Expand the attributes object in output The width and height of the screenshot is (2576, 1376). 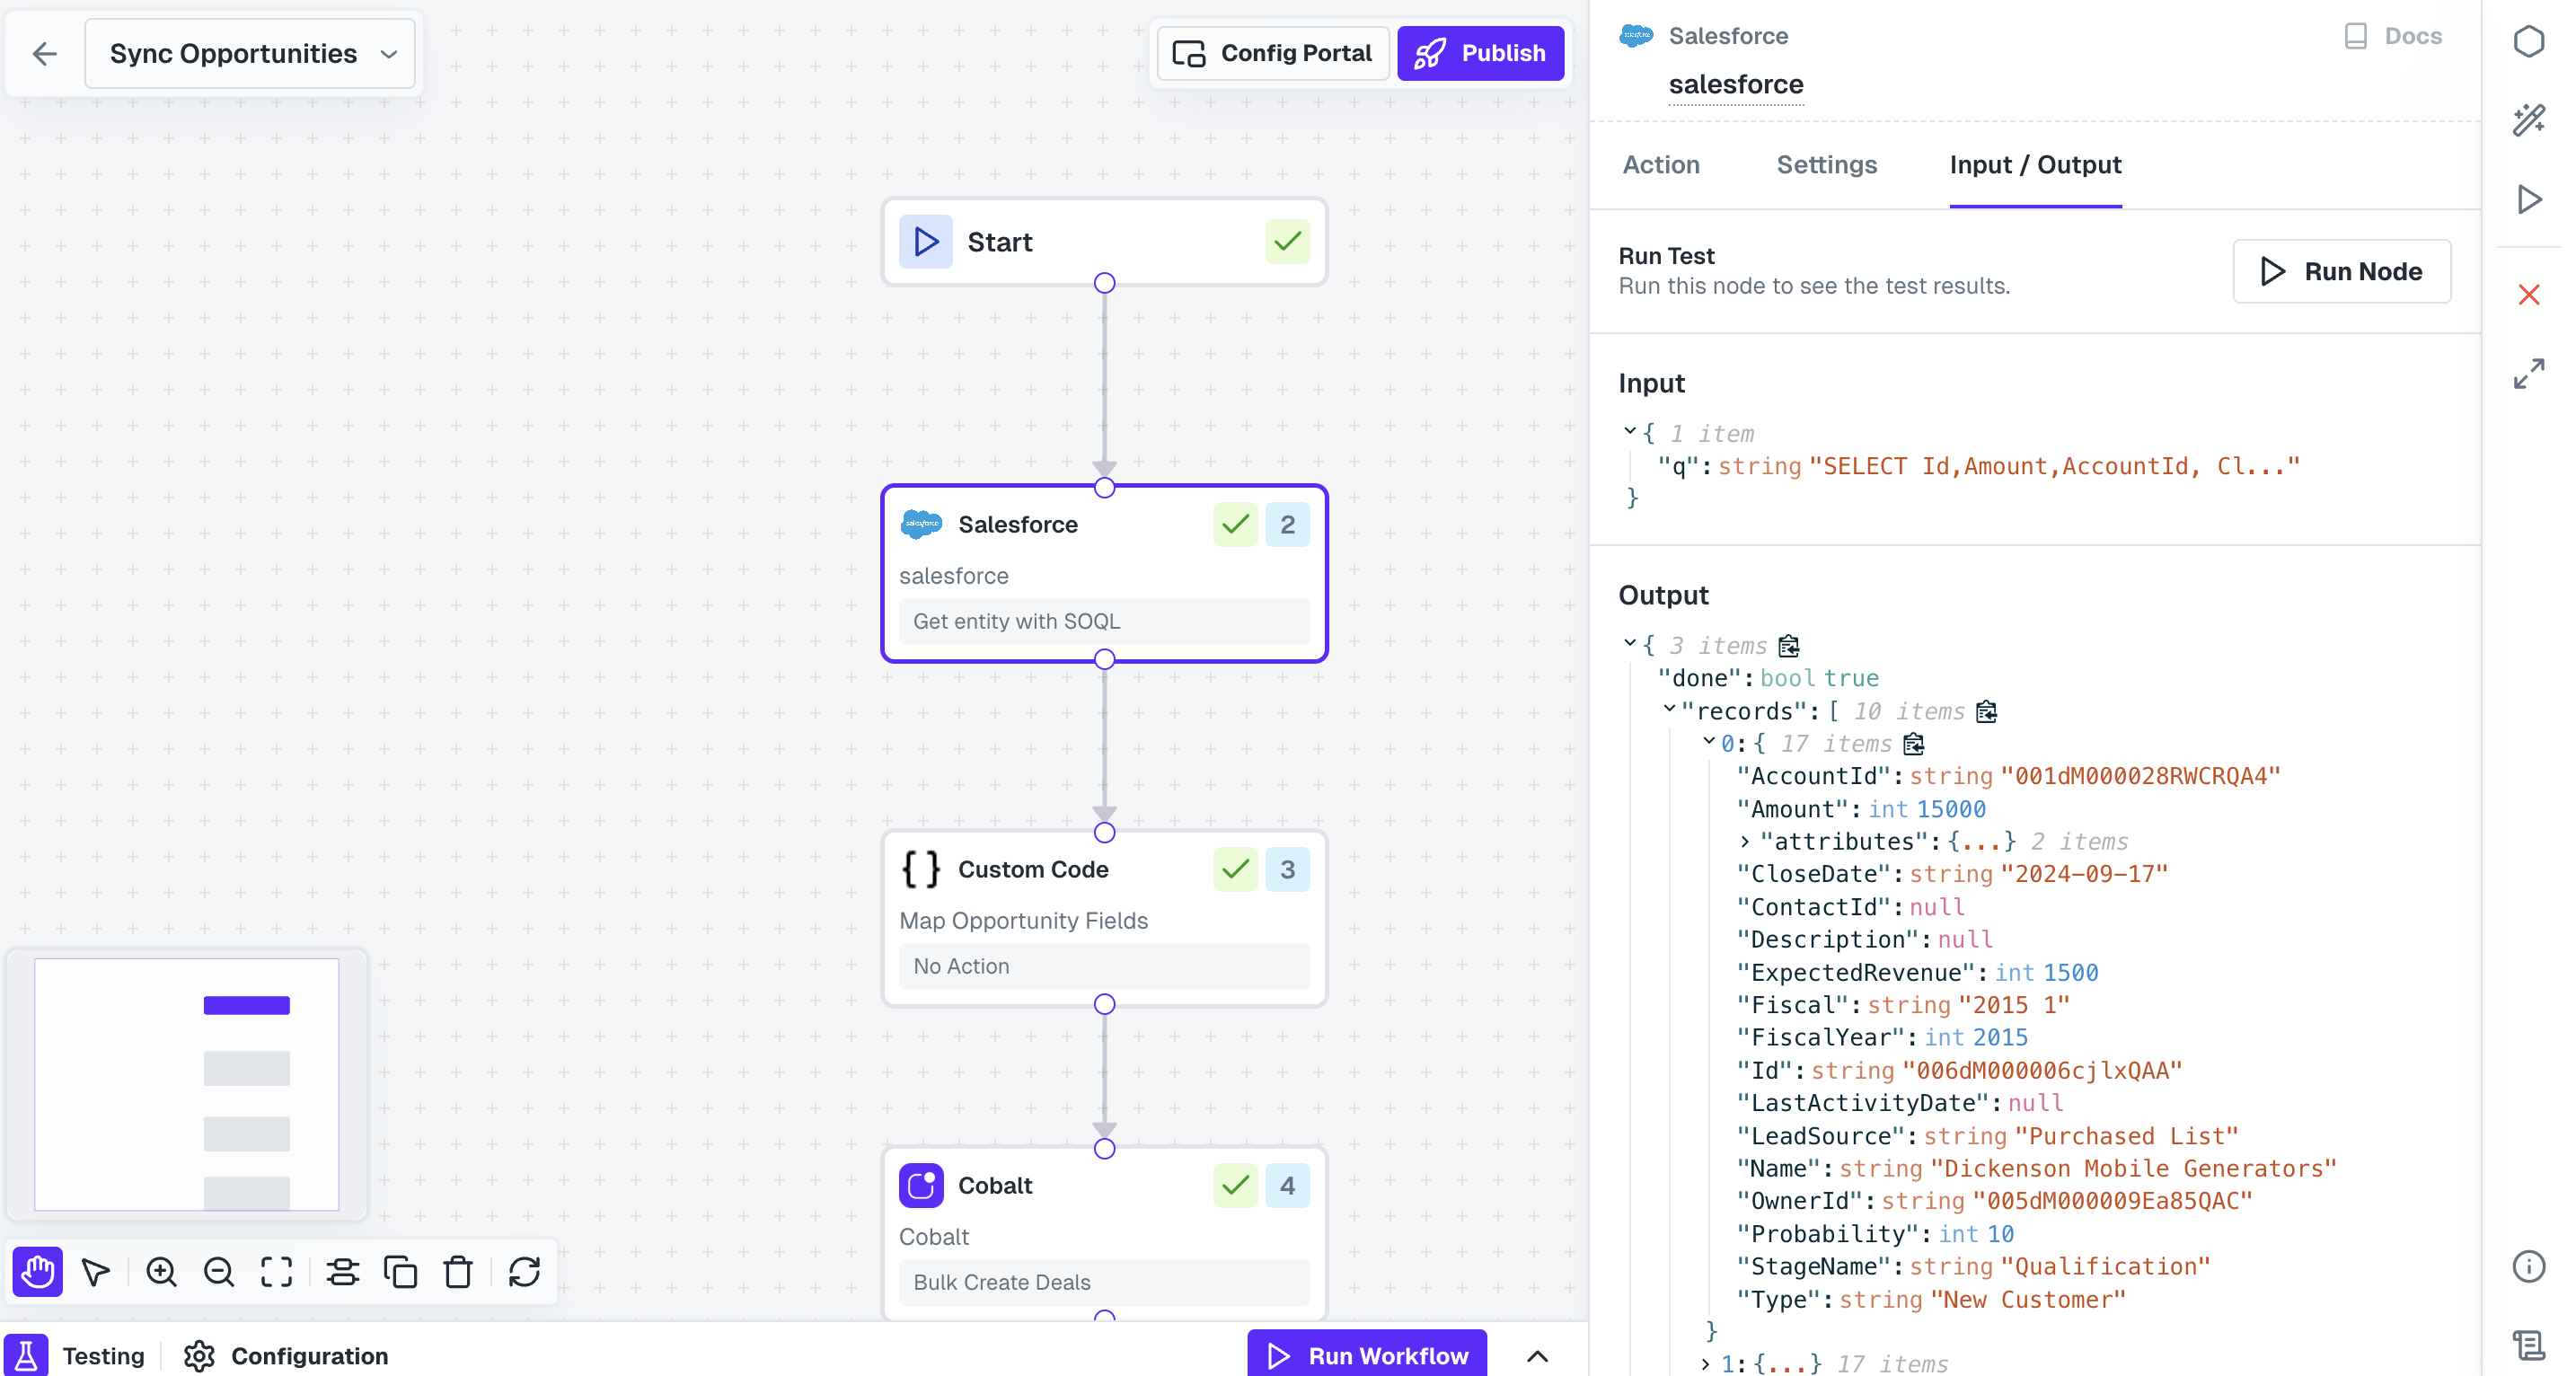click(x=1745, y=842)
